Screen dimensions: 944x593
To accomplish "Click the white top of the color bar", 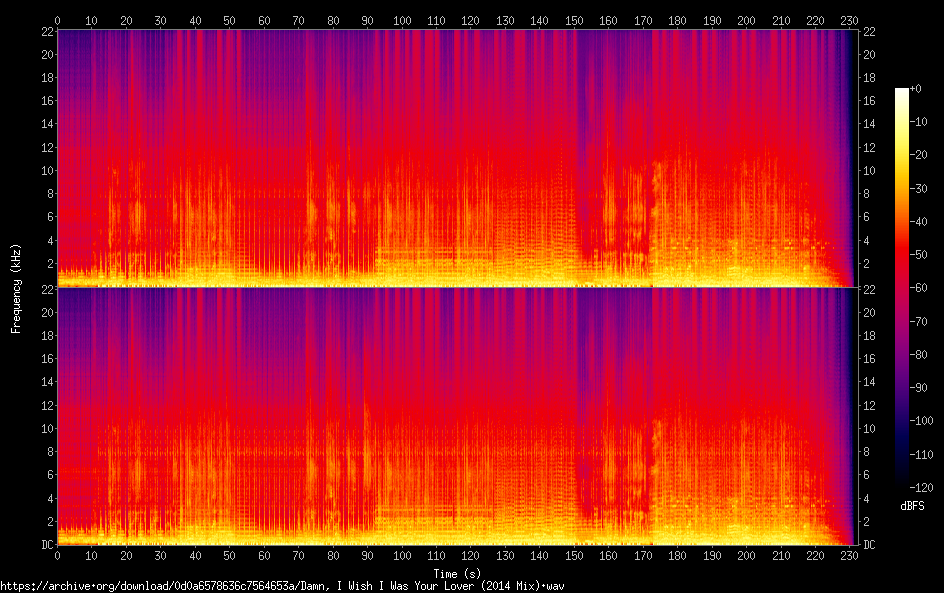I will coord(901,92).
